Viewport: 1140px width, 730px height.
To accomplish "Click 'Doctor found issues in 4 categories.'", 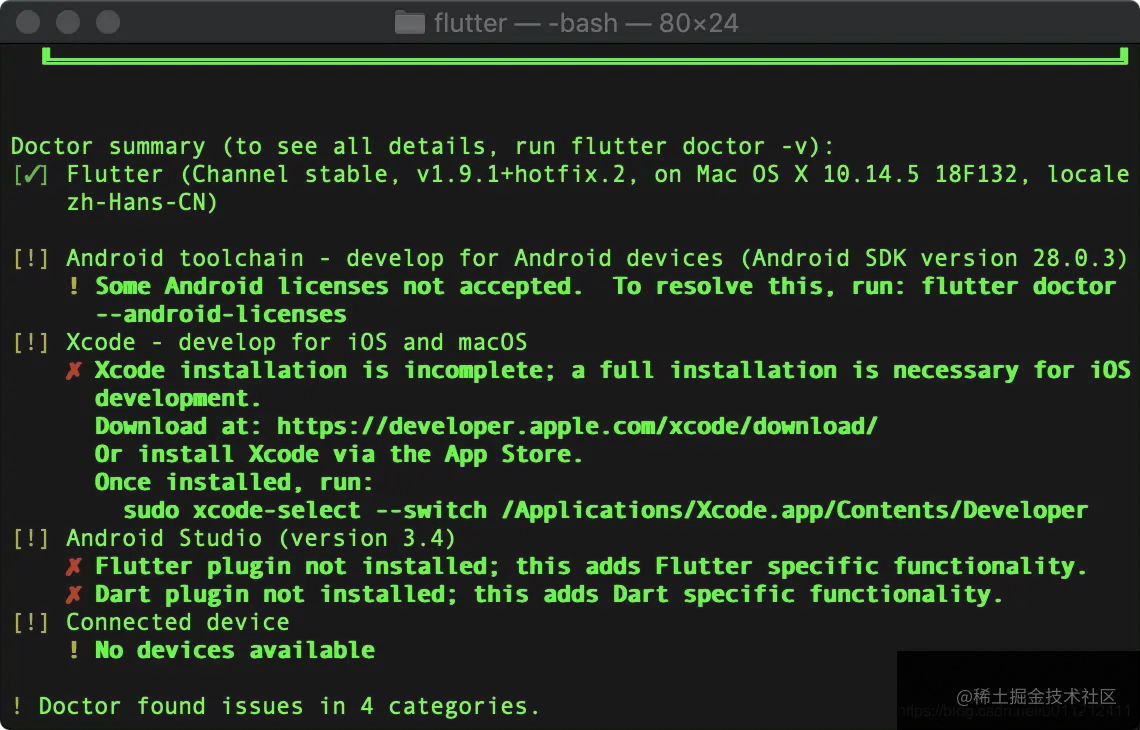I will coord(289,706).
